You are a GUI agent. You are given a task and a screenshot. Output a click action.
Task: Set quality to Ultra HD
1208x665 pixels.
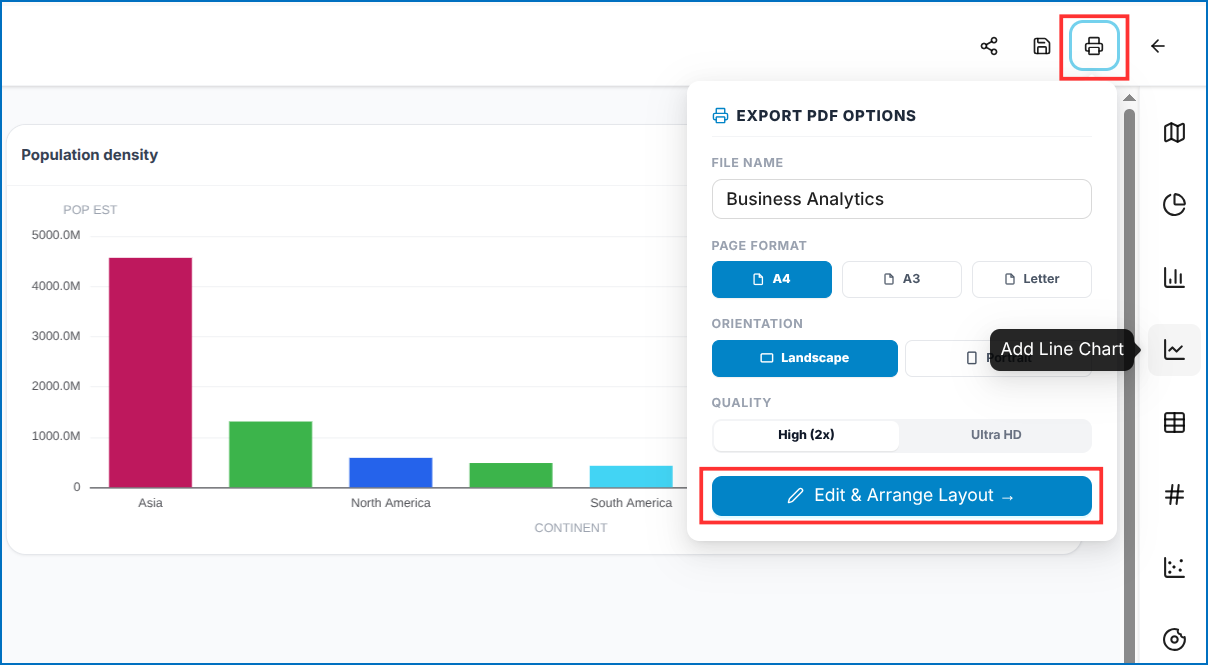996,435
